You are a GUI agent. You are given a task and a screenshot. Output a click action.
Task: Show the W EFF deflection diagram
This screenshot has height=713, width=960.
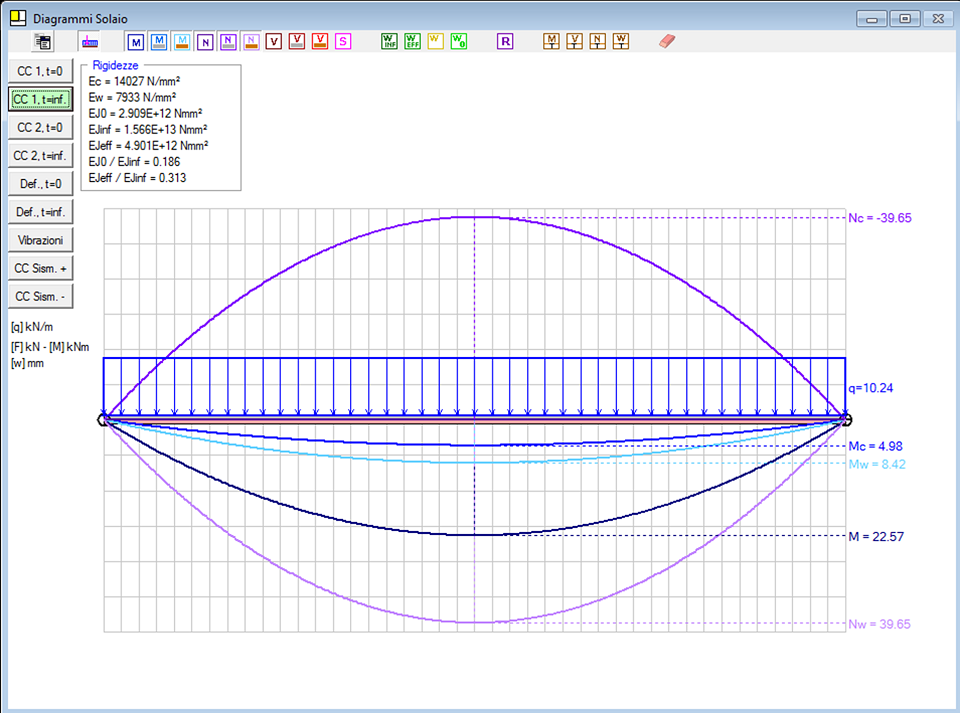412,41
